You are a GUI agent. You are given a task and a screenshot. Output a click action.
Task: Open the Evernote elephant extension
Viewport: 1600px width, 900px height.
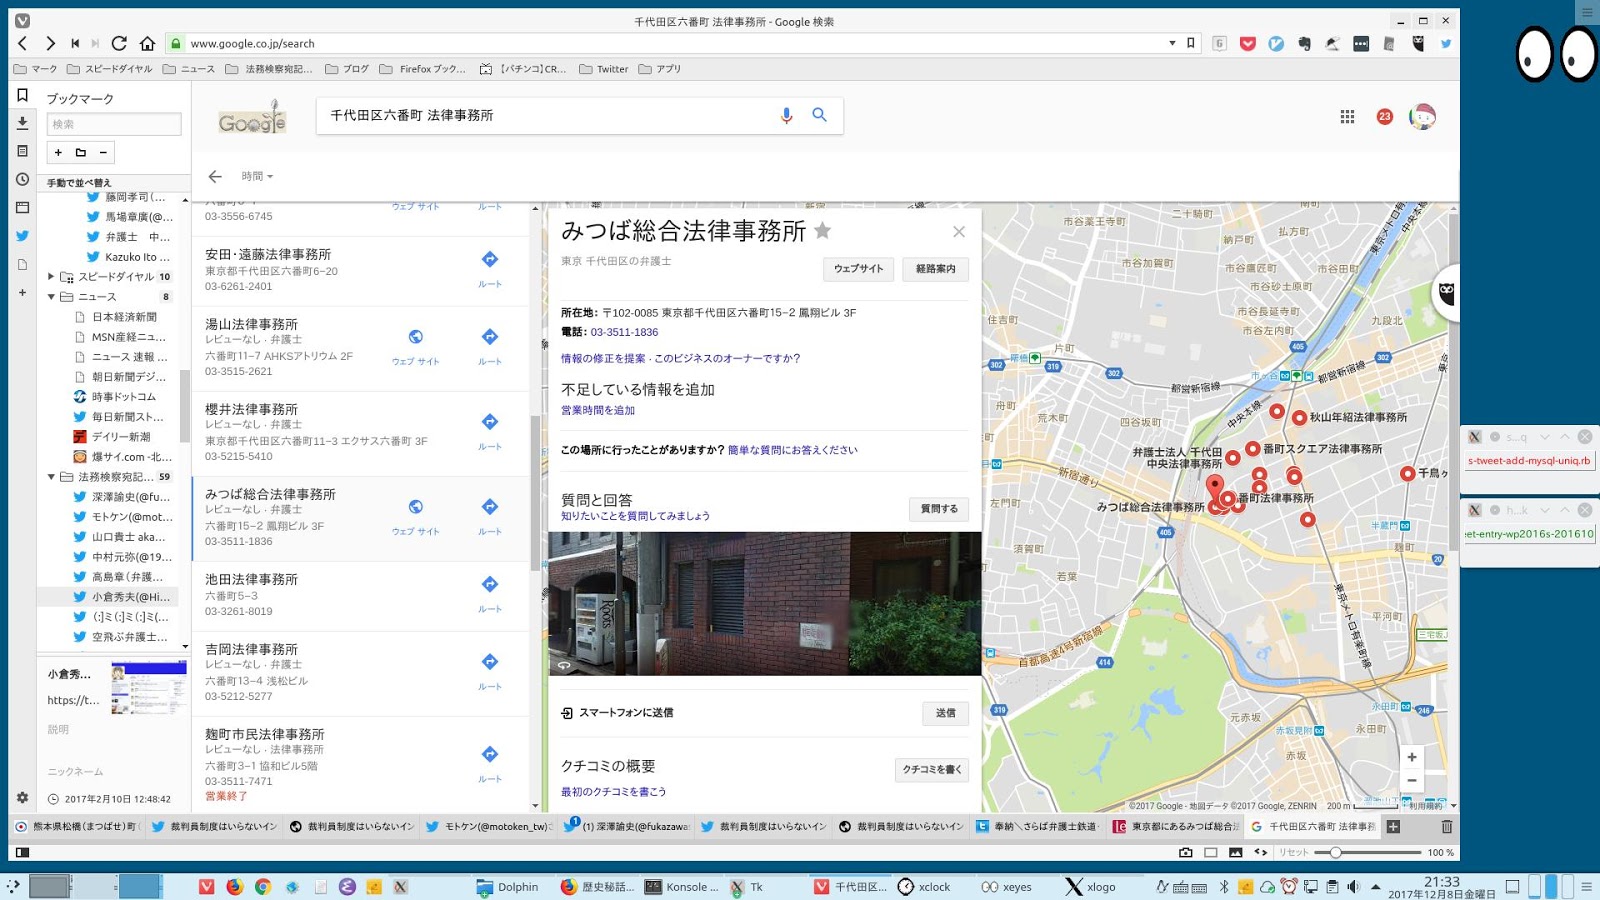click(x=1304, y=43)
